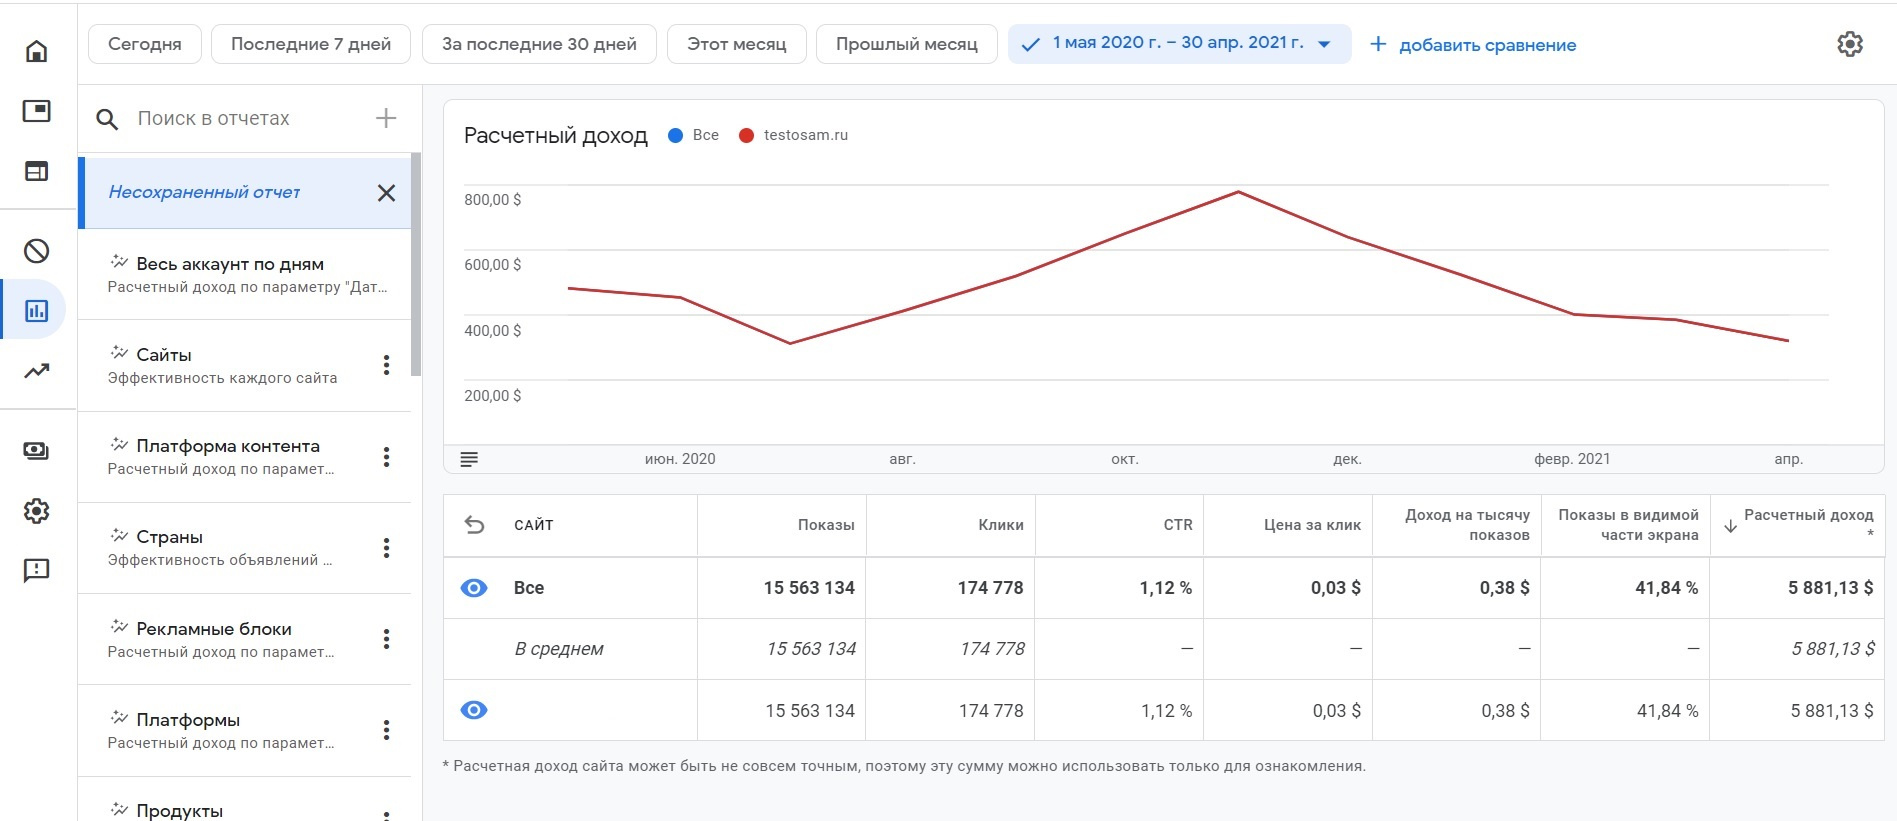This screenshot has height=821, width=1897.
Task: Open the options menu for Страны report
Action: (x=386, y=548)
